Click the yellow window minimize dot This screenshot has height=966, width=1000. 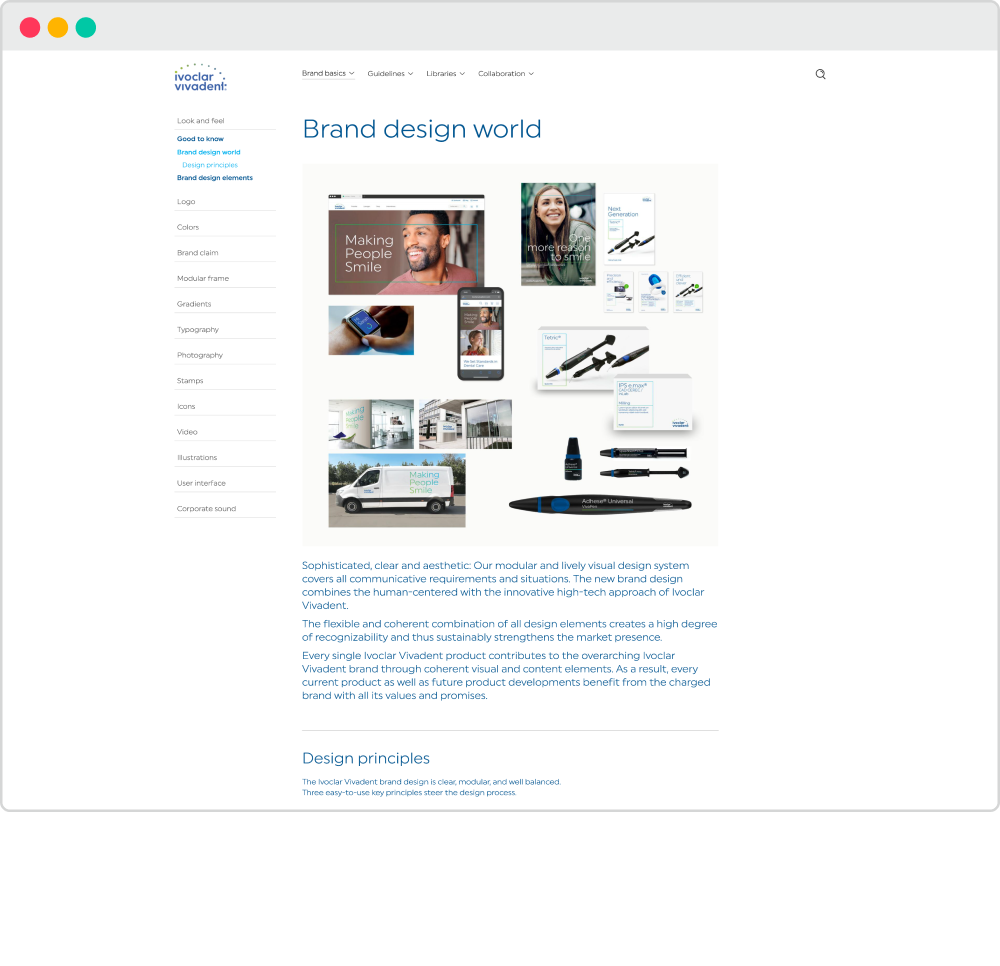click(58, 27)
